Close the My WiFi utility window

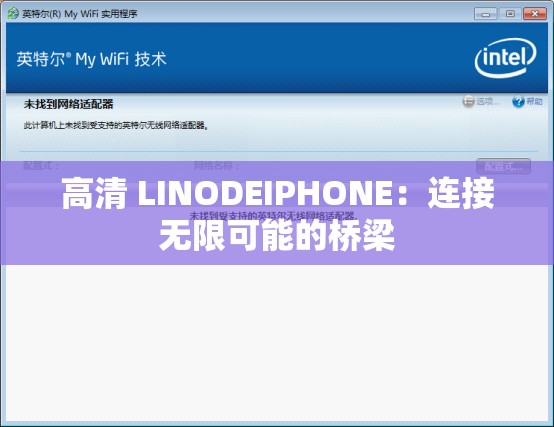click(x=535, y=14)
